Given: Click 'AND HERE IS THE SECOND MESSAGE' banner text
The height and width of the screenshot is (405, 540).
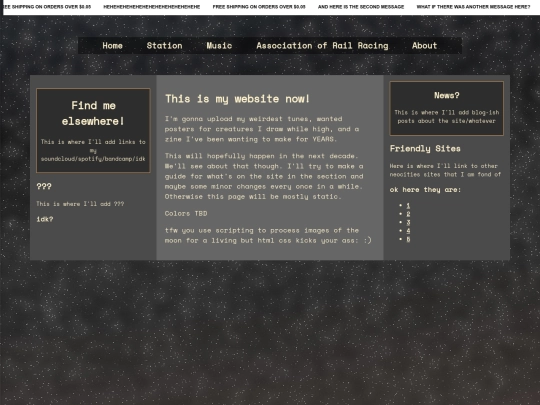Looking at the screenshot, I should point(361,7).
